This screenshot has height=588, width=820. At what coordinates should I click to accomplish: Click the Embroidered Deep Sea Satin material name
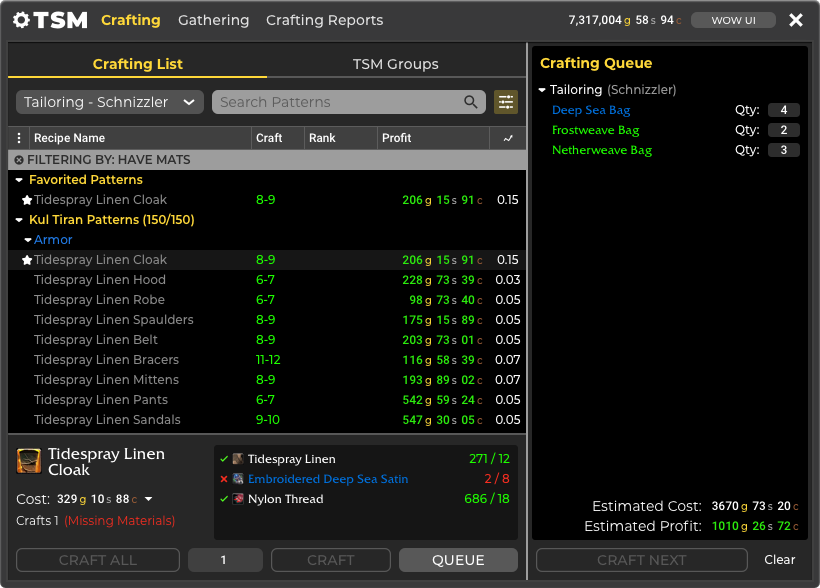[x=328, y=479]
